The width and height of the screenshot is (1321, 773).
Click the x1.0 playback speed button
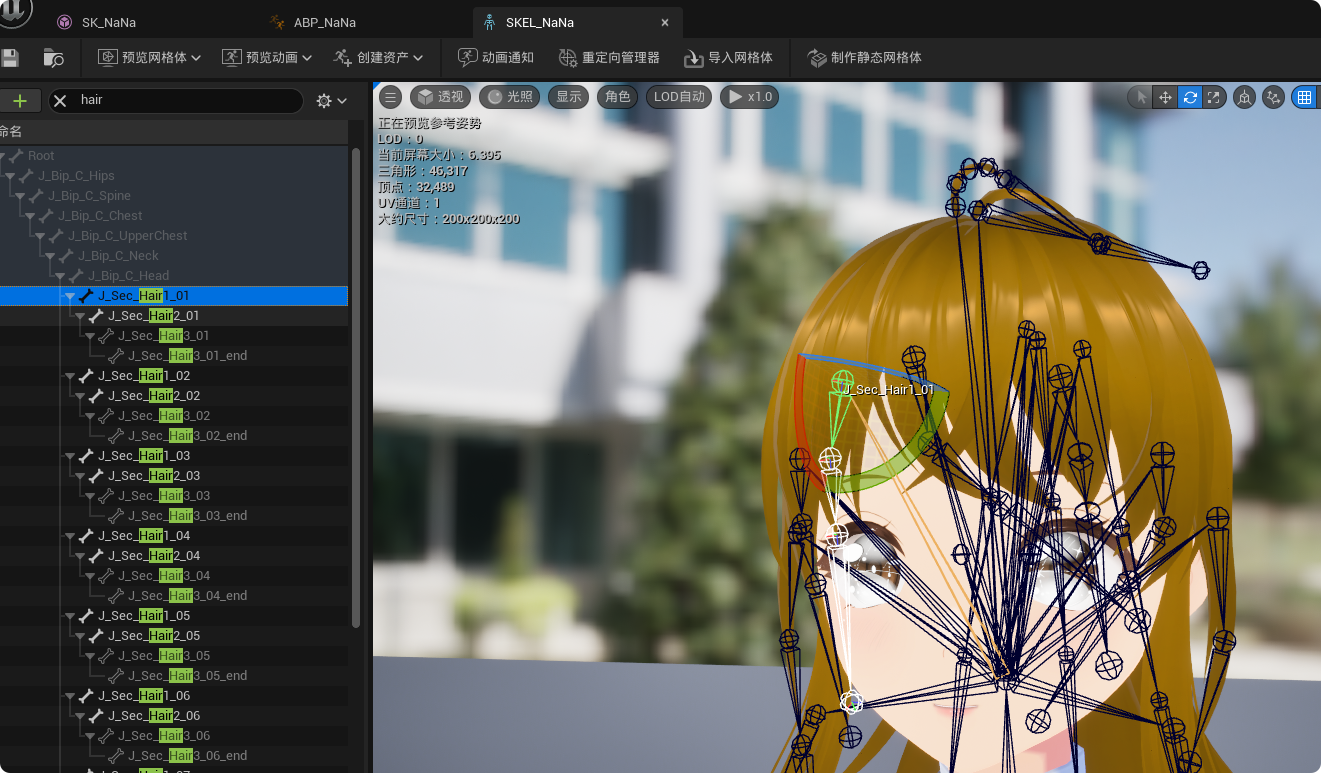tap(749, 97)
